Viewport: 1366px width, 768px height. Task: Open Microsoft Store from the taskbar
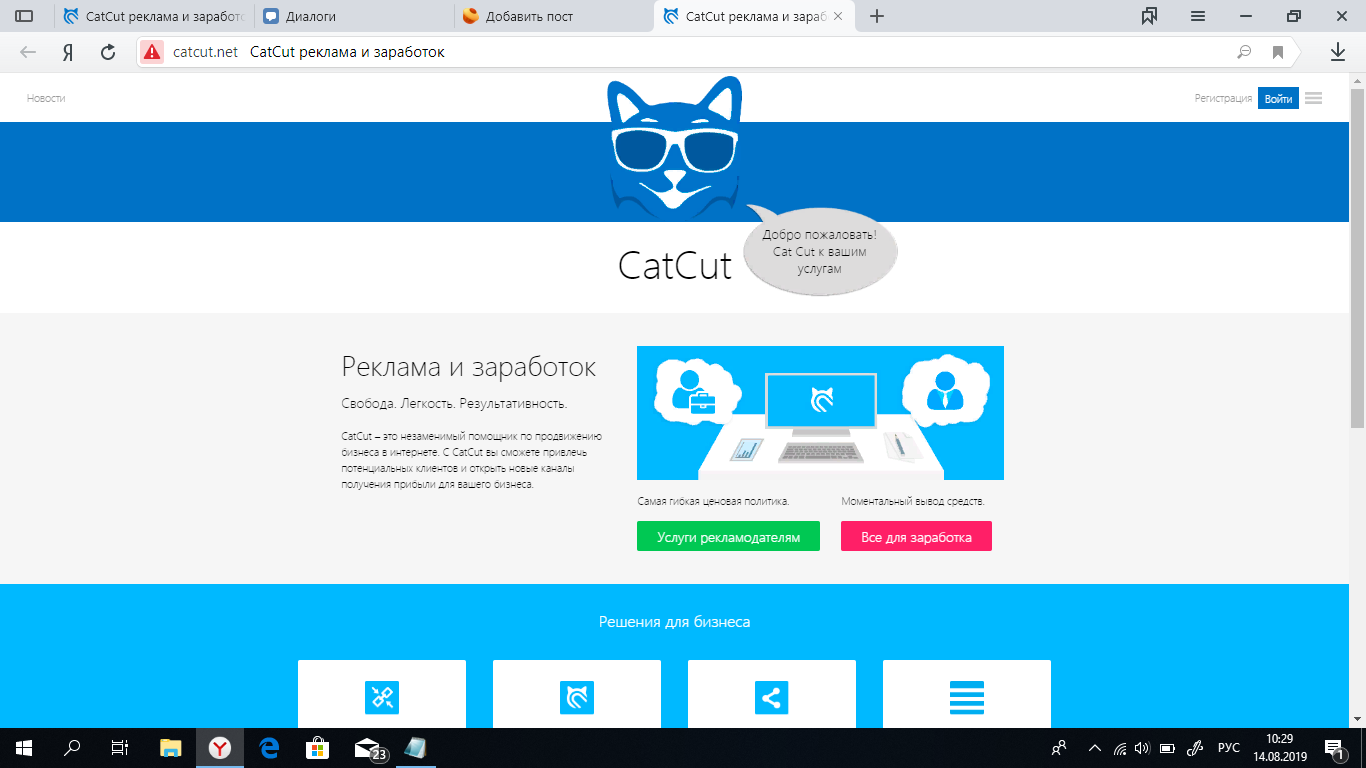pyautogui.click(x=317, y=748)
